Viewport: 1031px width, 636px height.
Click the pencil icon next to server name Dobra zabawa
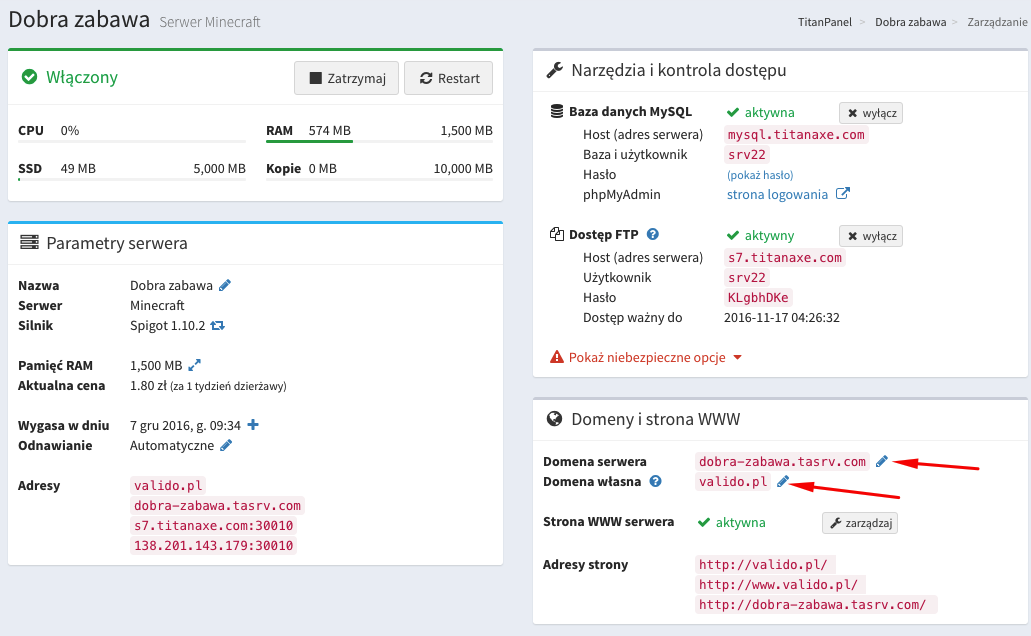click(225, 285)
